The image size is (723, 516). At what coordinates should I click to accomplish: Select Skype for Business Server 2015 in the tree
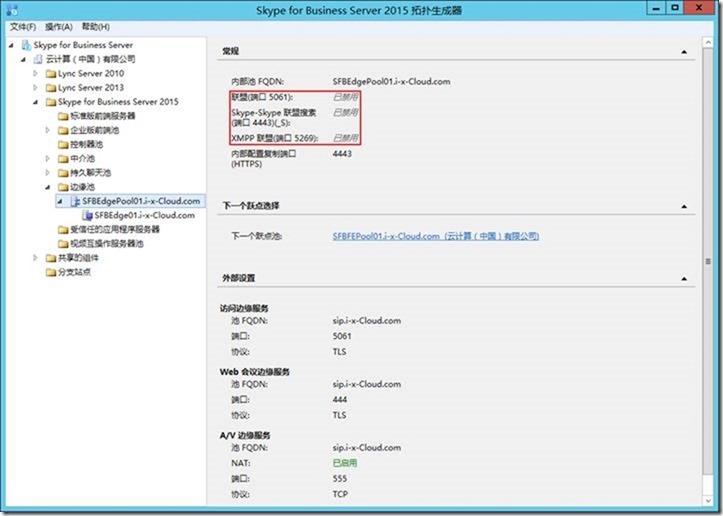118,102
